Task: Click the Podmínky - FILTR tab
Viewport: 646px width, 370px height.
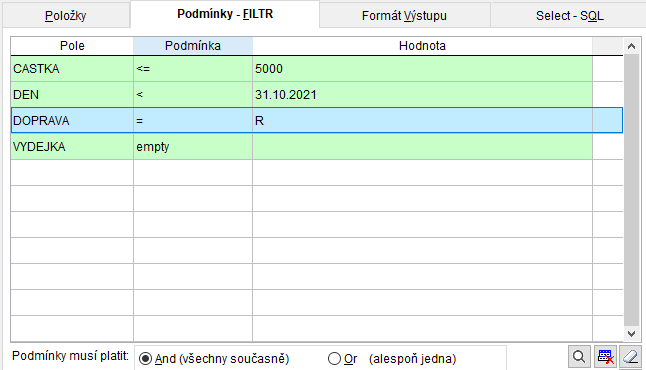Action: (225, 14)
